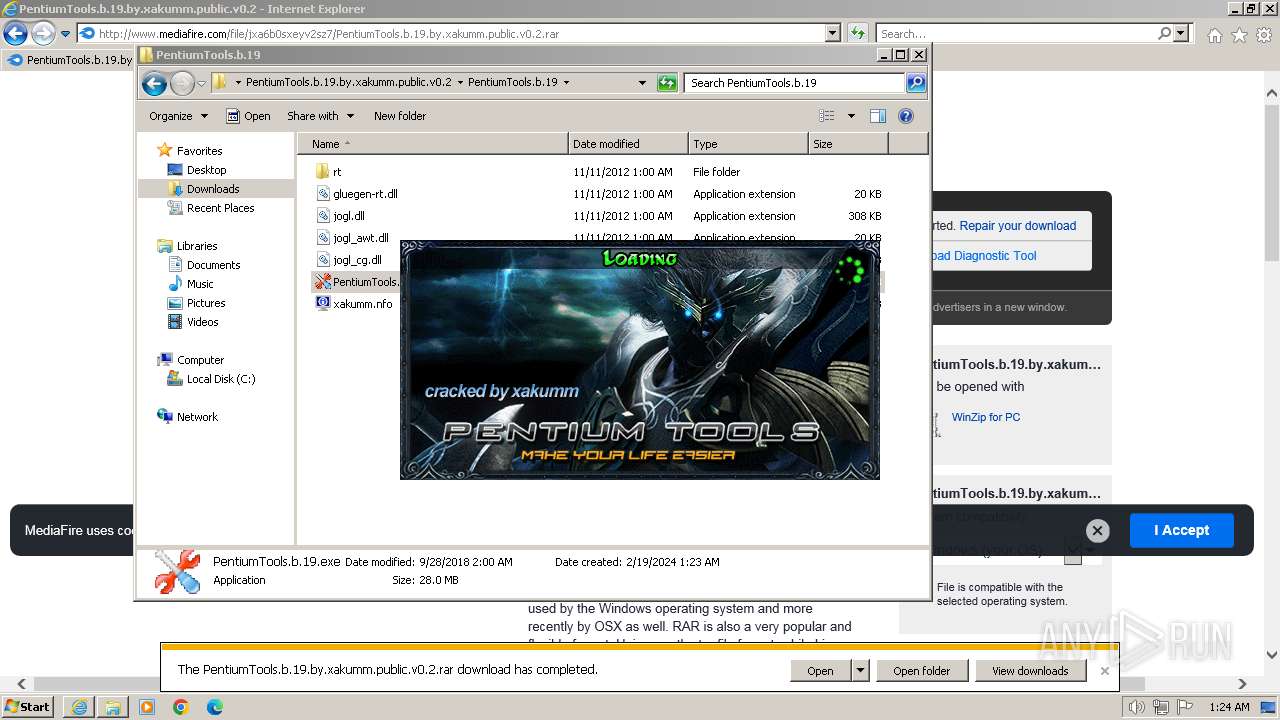The width and height of the screenshot is (1280, 720).
Task: Click the Explorer Back navigation arrow
Action: click(154, 83)
